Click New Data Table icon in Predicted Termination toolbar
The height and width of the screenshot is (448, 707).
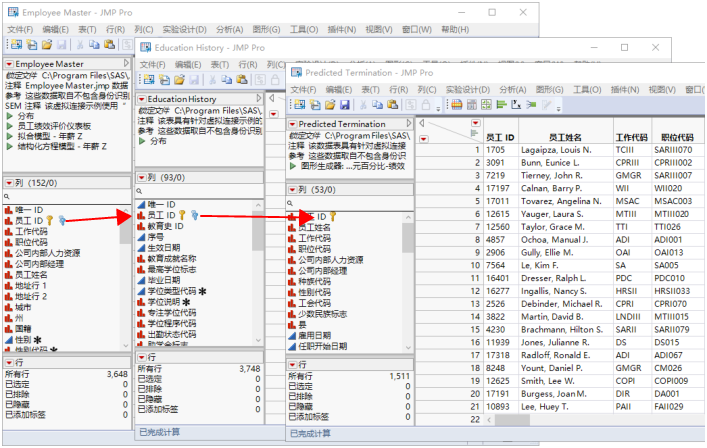click(300, 105)
